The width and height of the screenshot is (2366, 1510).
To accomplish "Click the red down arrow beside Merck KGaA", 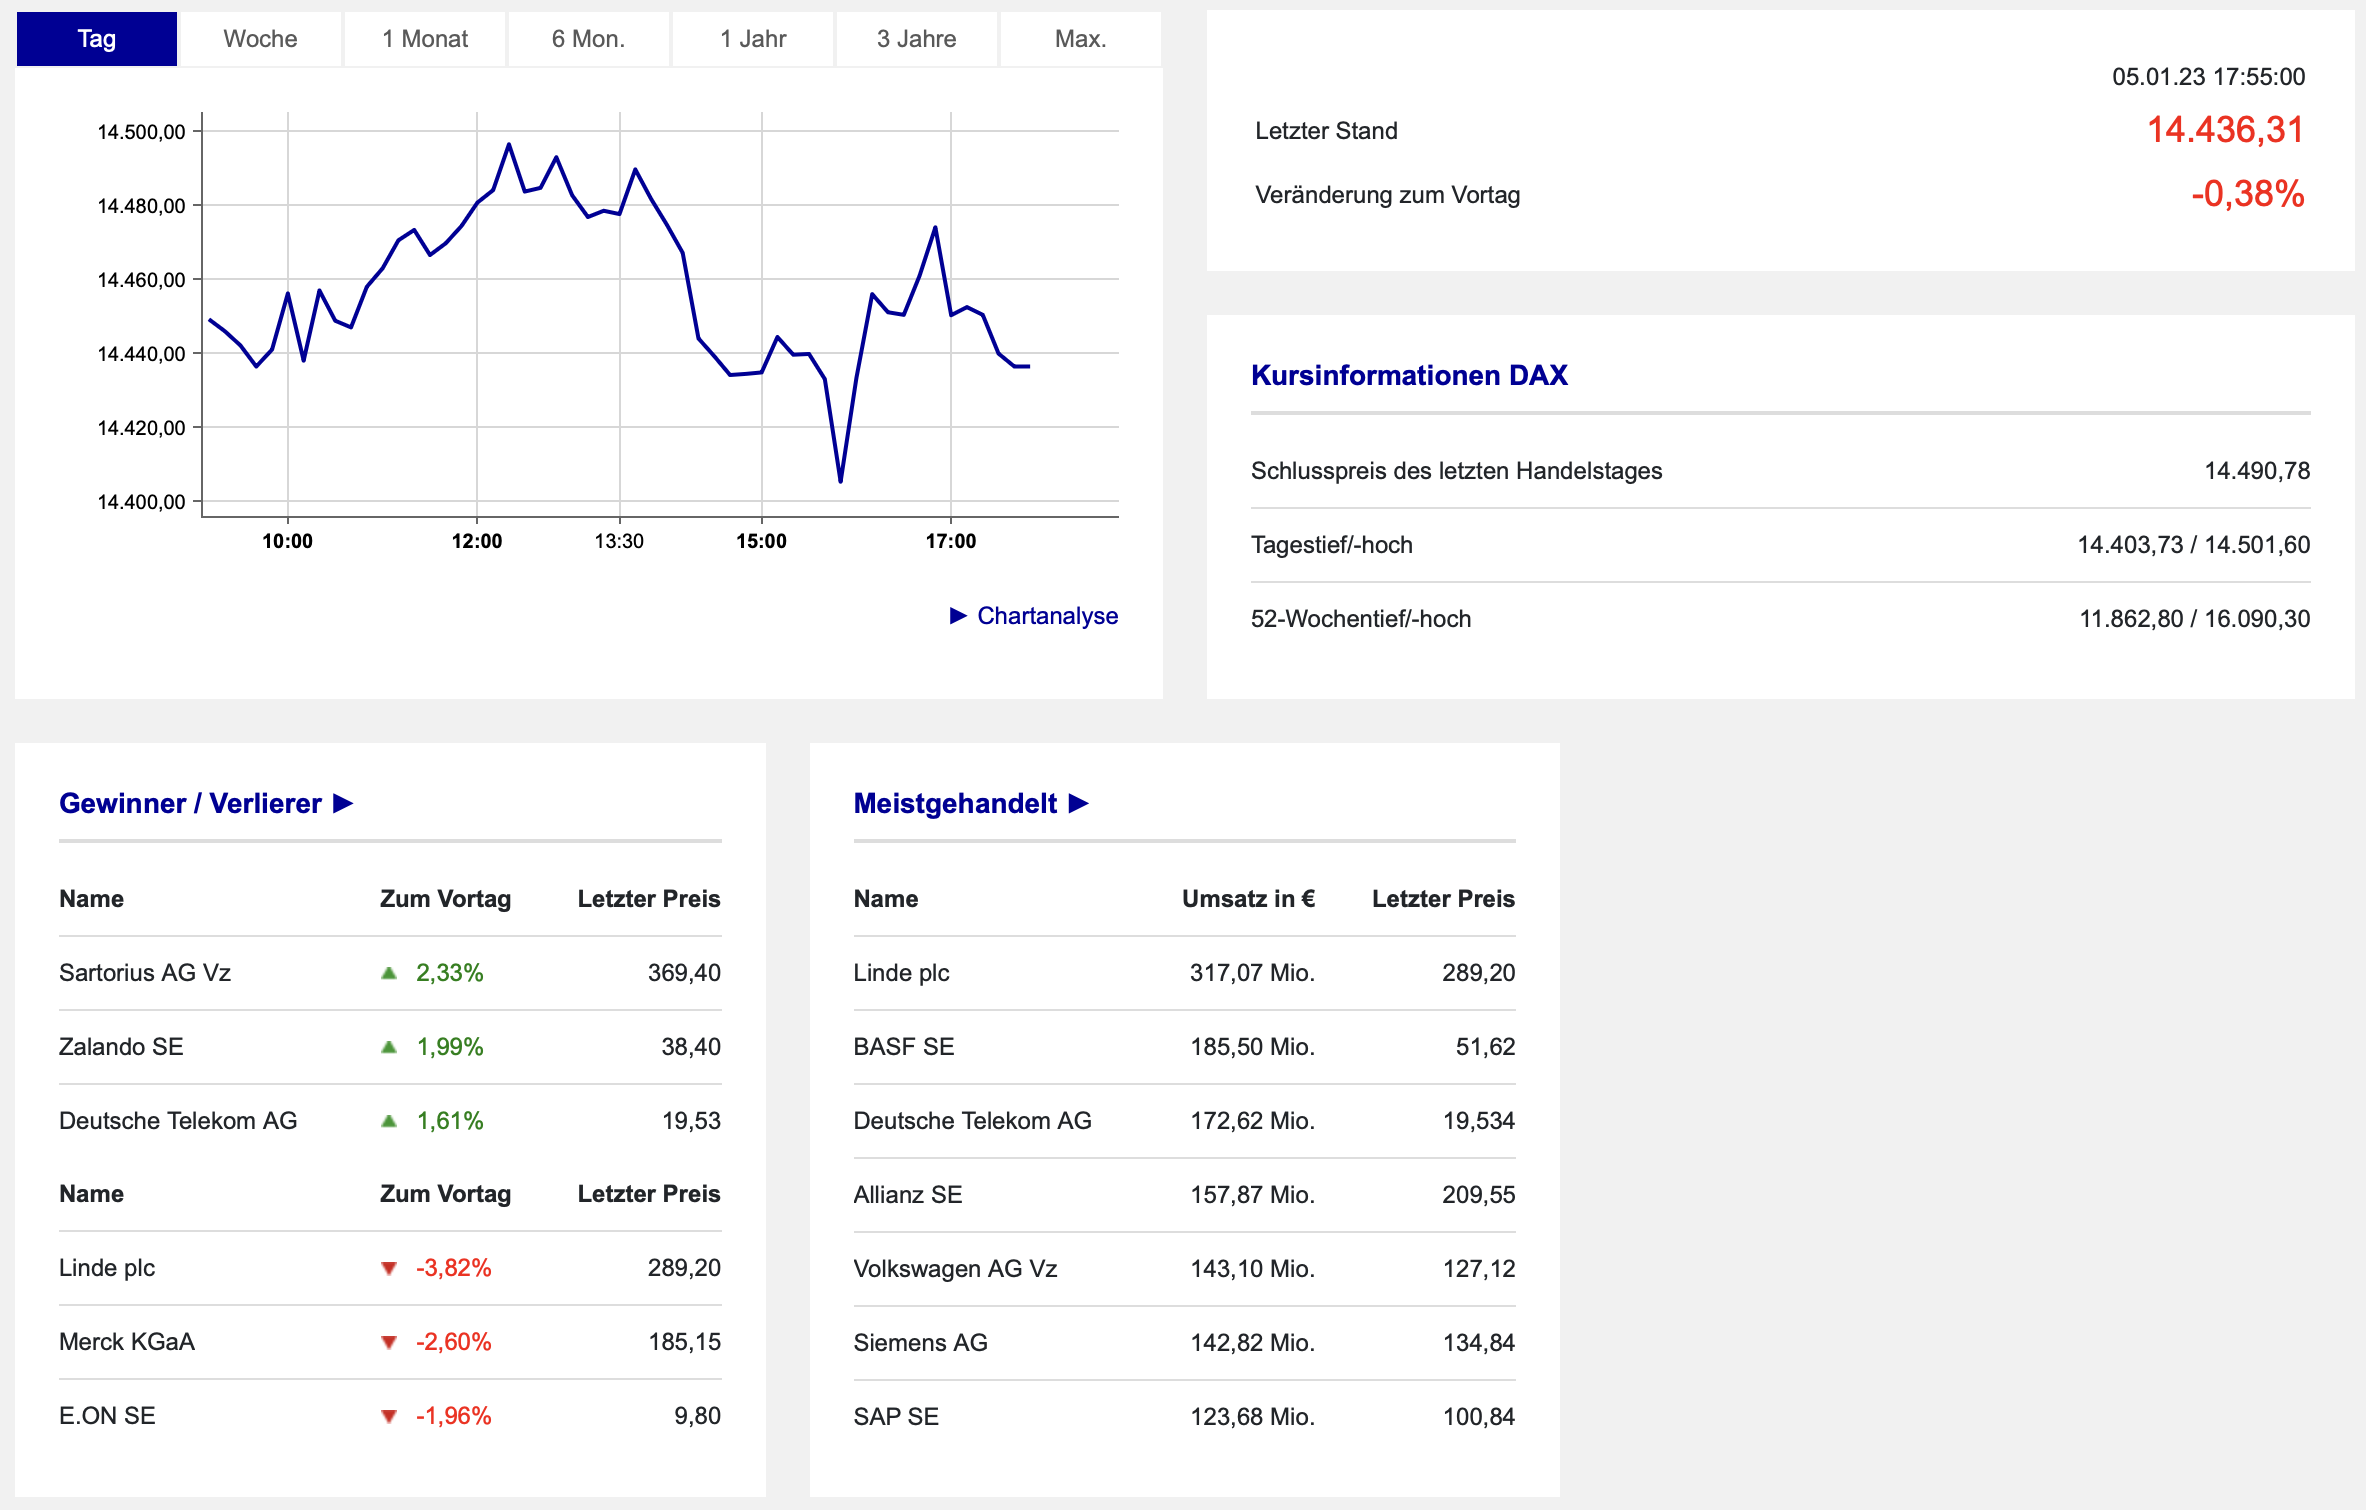I will 389,1343.
